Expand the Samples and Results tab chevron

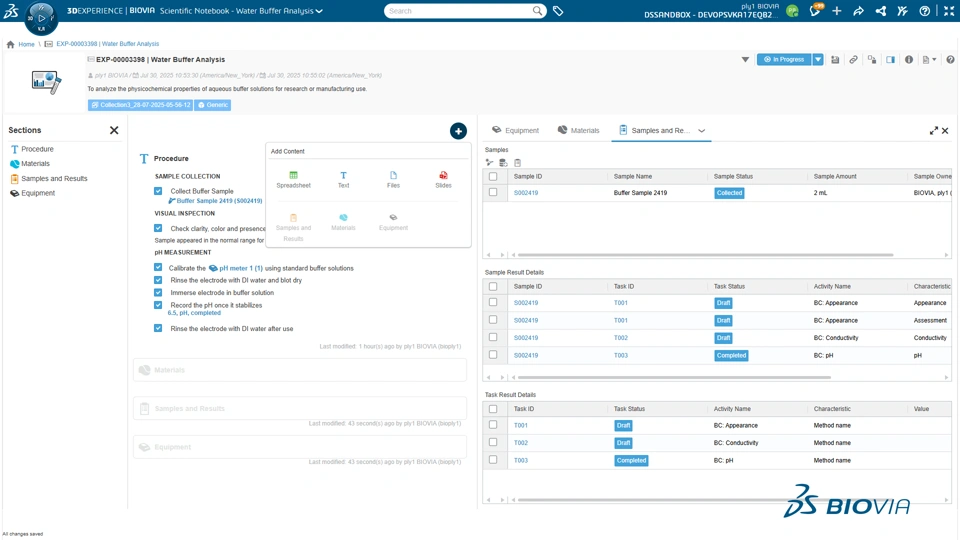click(x=702, y=131)
